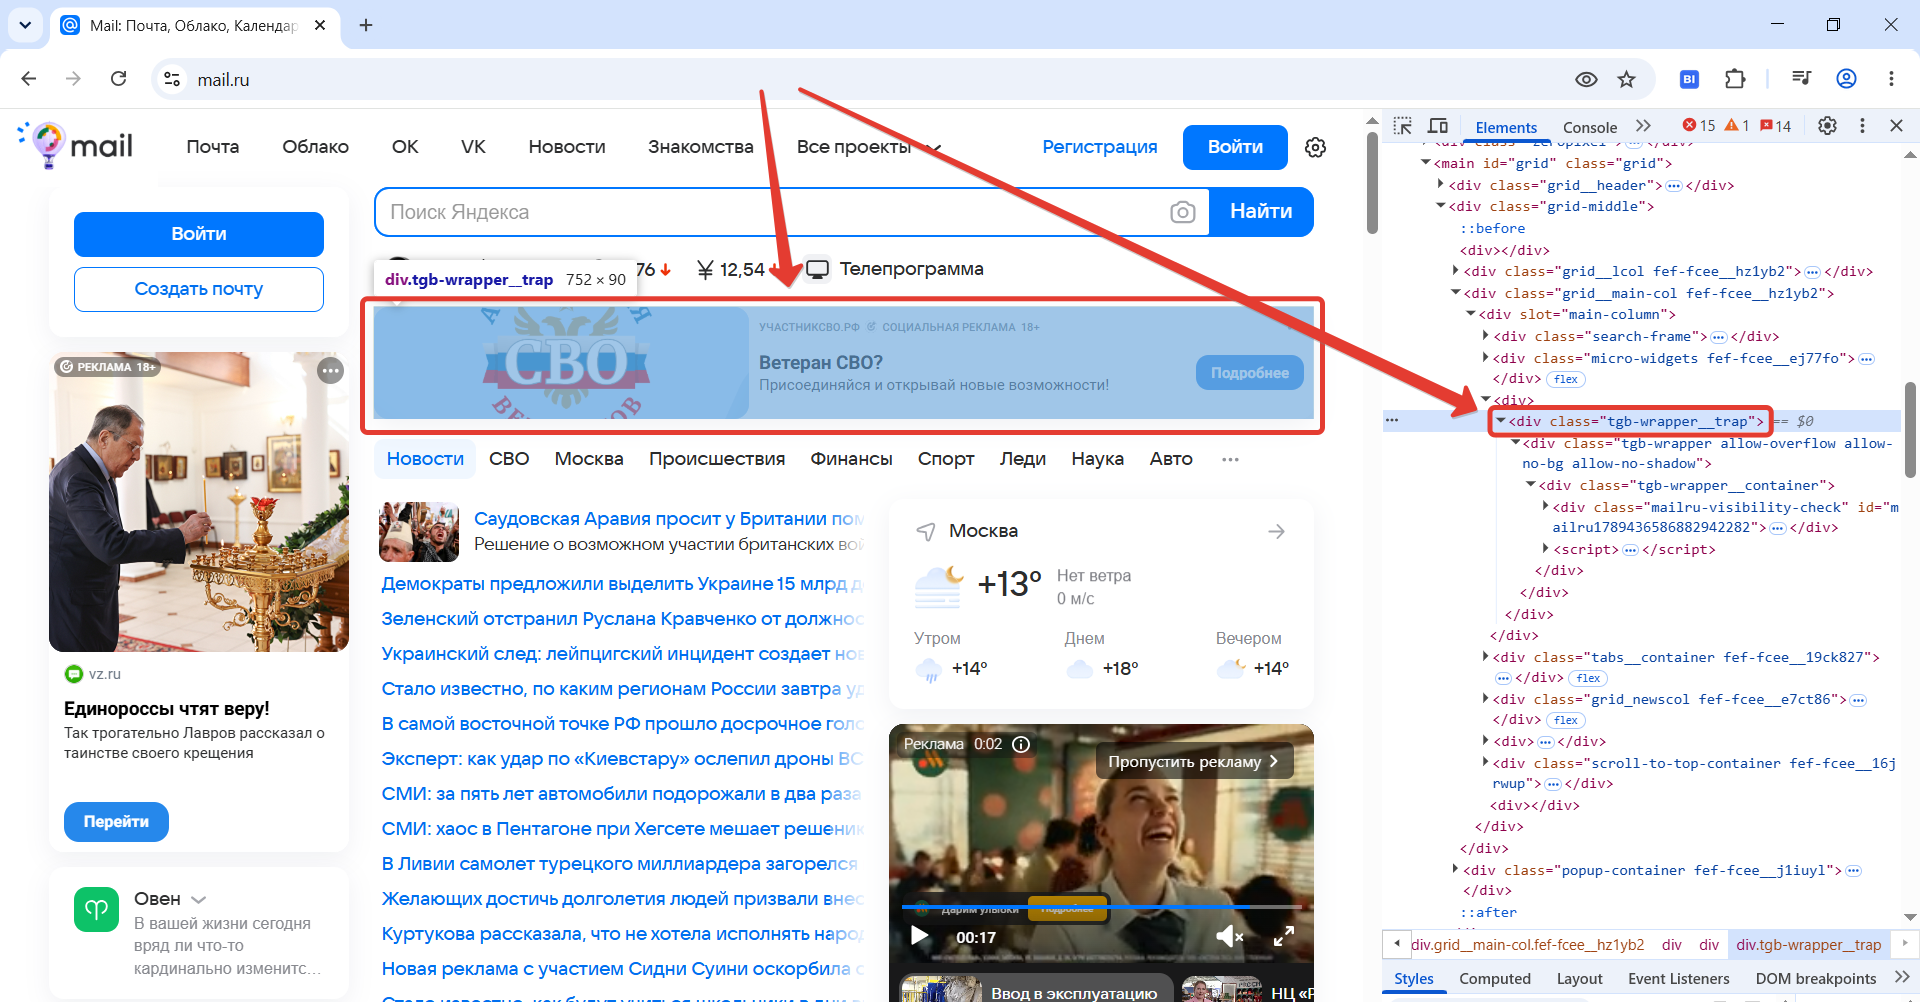Click the page vertical scrollbar thumb
Image resolution: width=1920 pixels, height=1002 pixels.
(x=1372, y=183)
